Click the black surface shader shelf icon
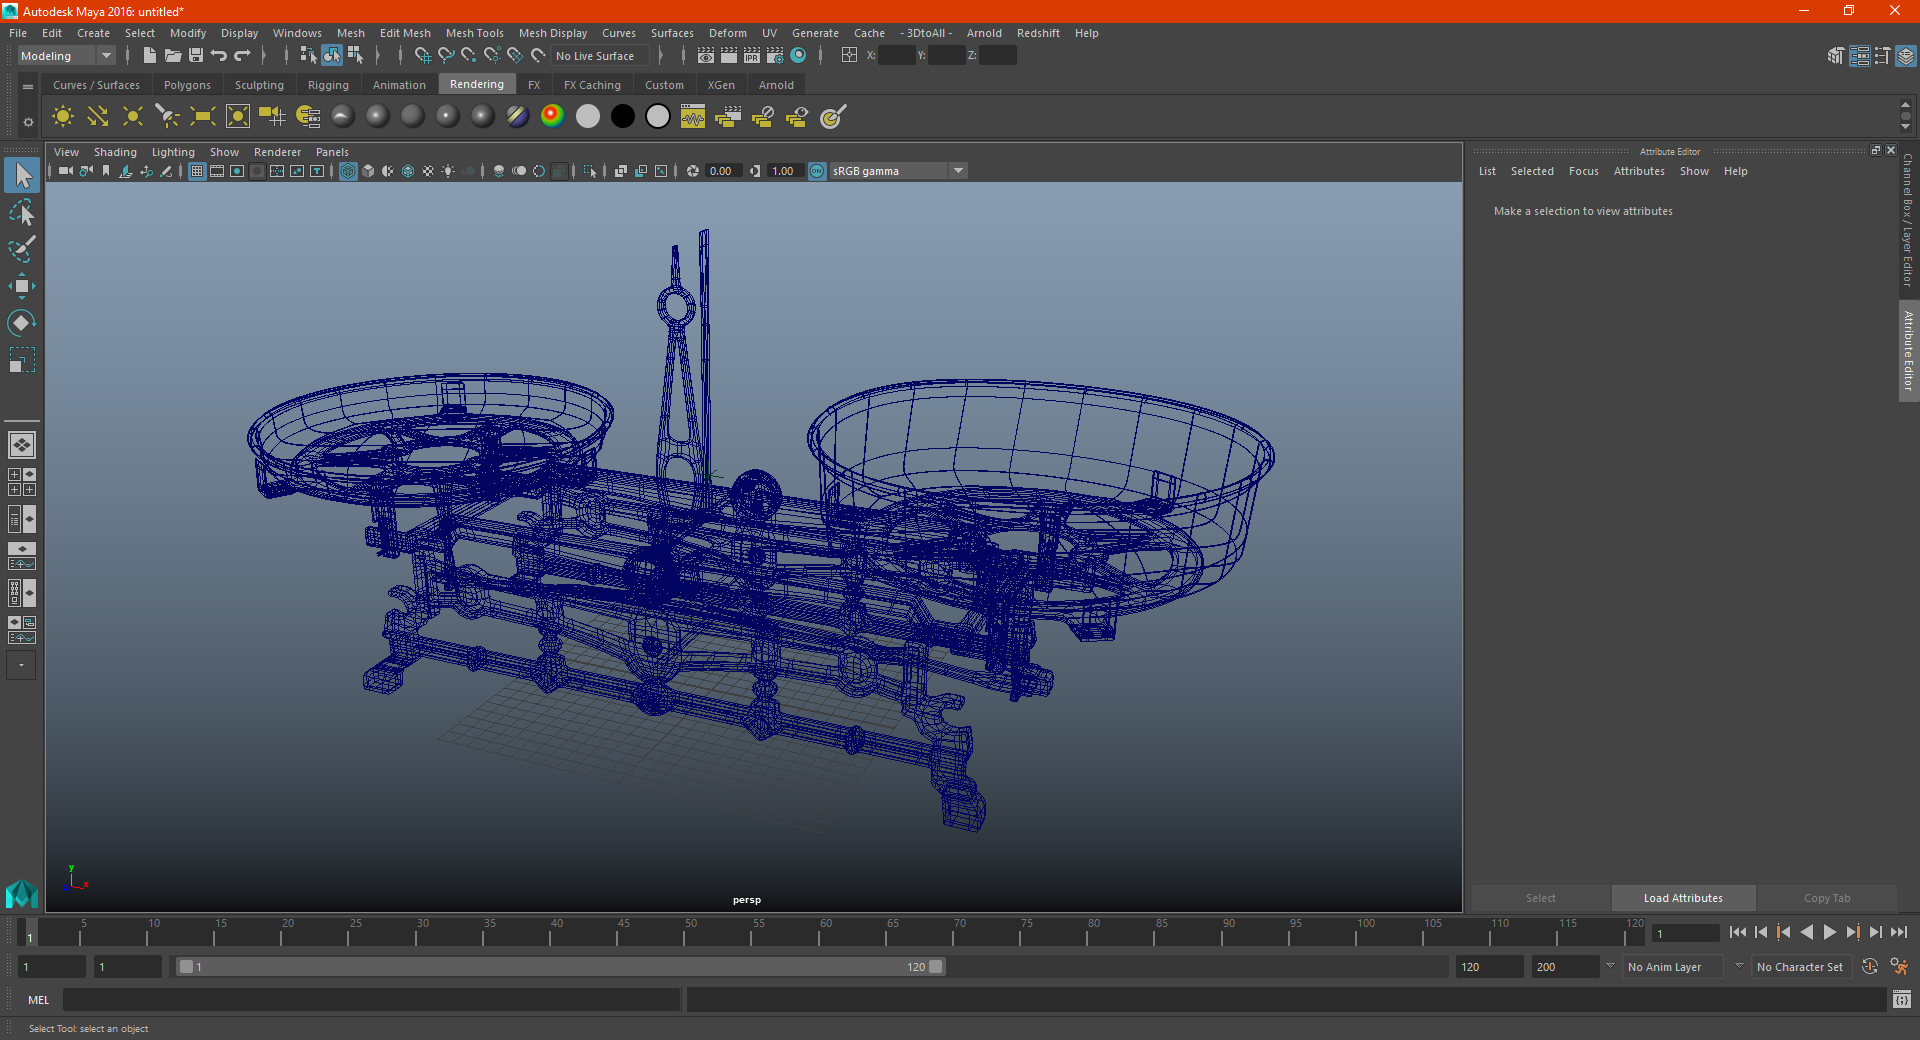Image resolution: width=1920 pixels, height=1040 pixels. click(x=623, y=117)
